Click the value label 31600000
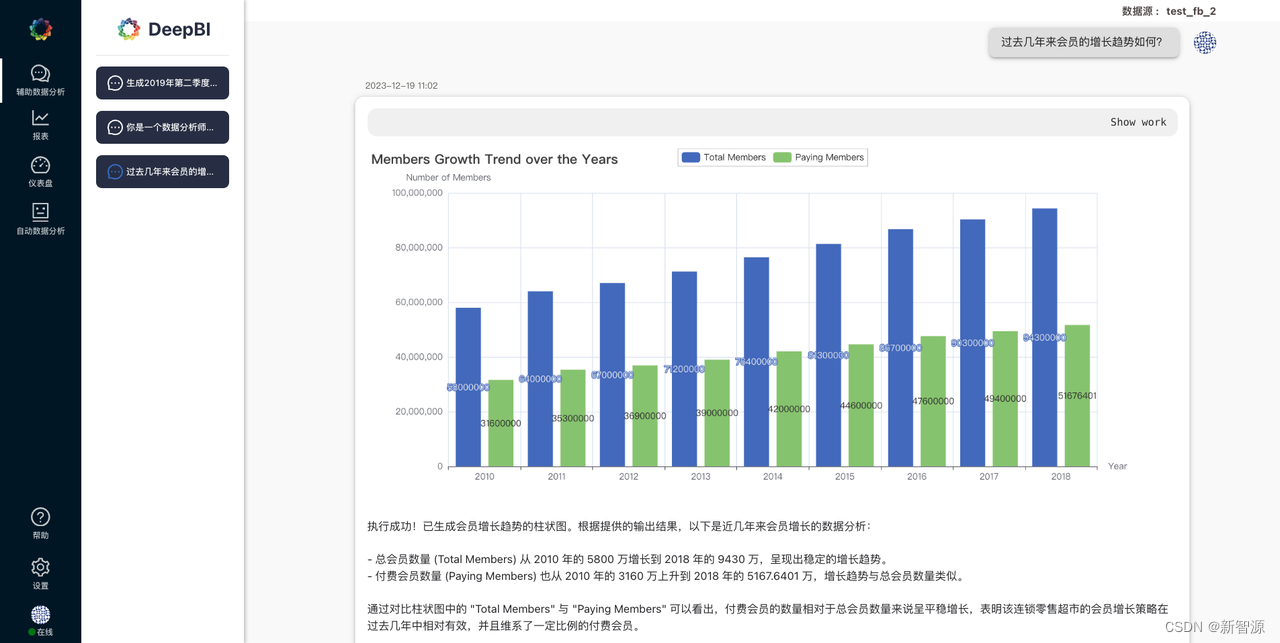The image size is (1280, 643). pyautogui.click(x=500, y=424)
